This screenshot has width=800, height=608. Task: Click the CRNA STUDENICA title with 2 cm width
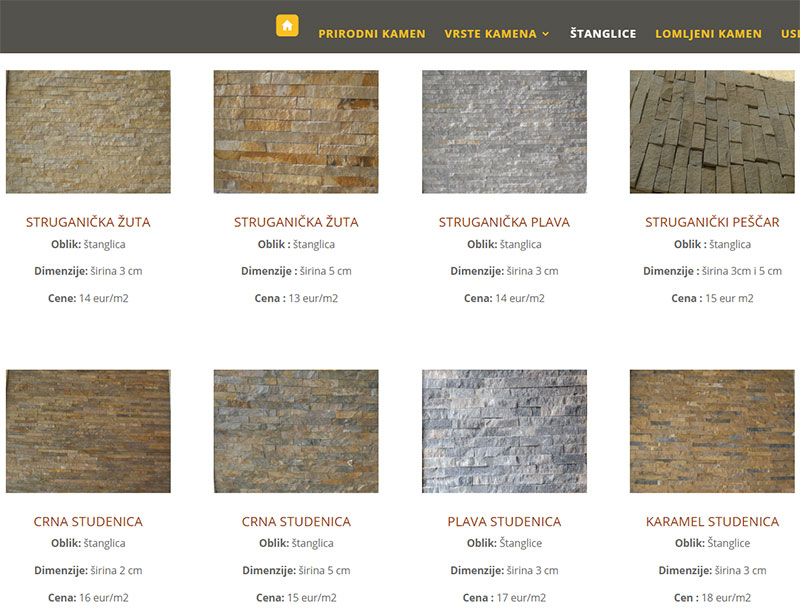88,521
